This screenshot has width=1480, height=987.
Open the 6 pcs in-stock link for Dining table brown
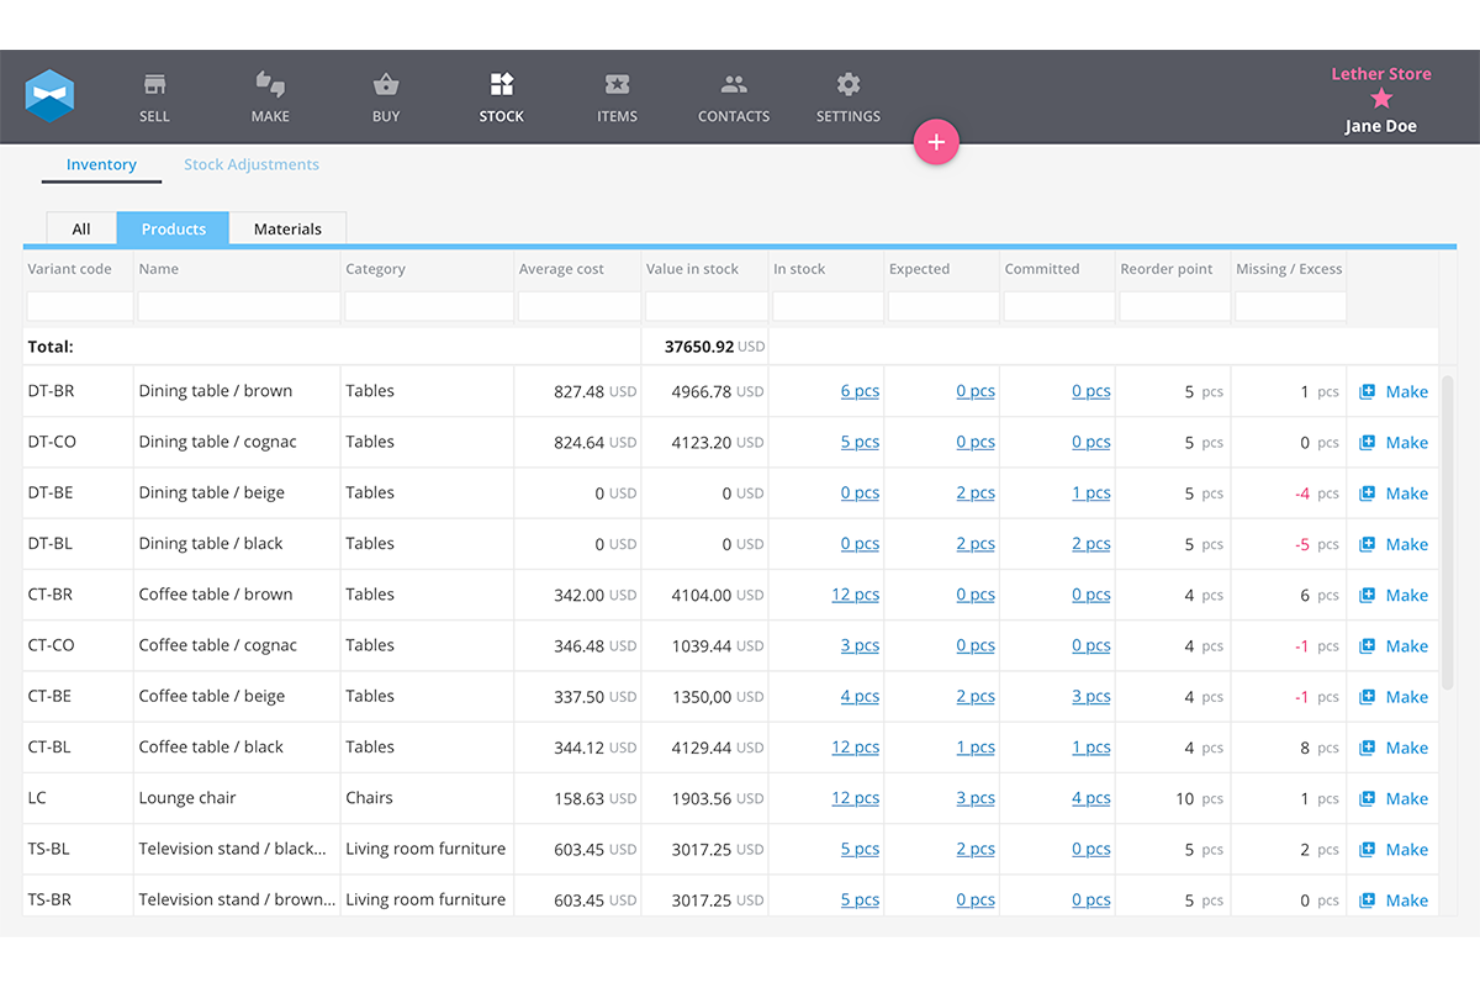pyautogui.click(x=859, y=391)
